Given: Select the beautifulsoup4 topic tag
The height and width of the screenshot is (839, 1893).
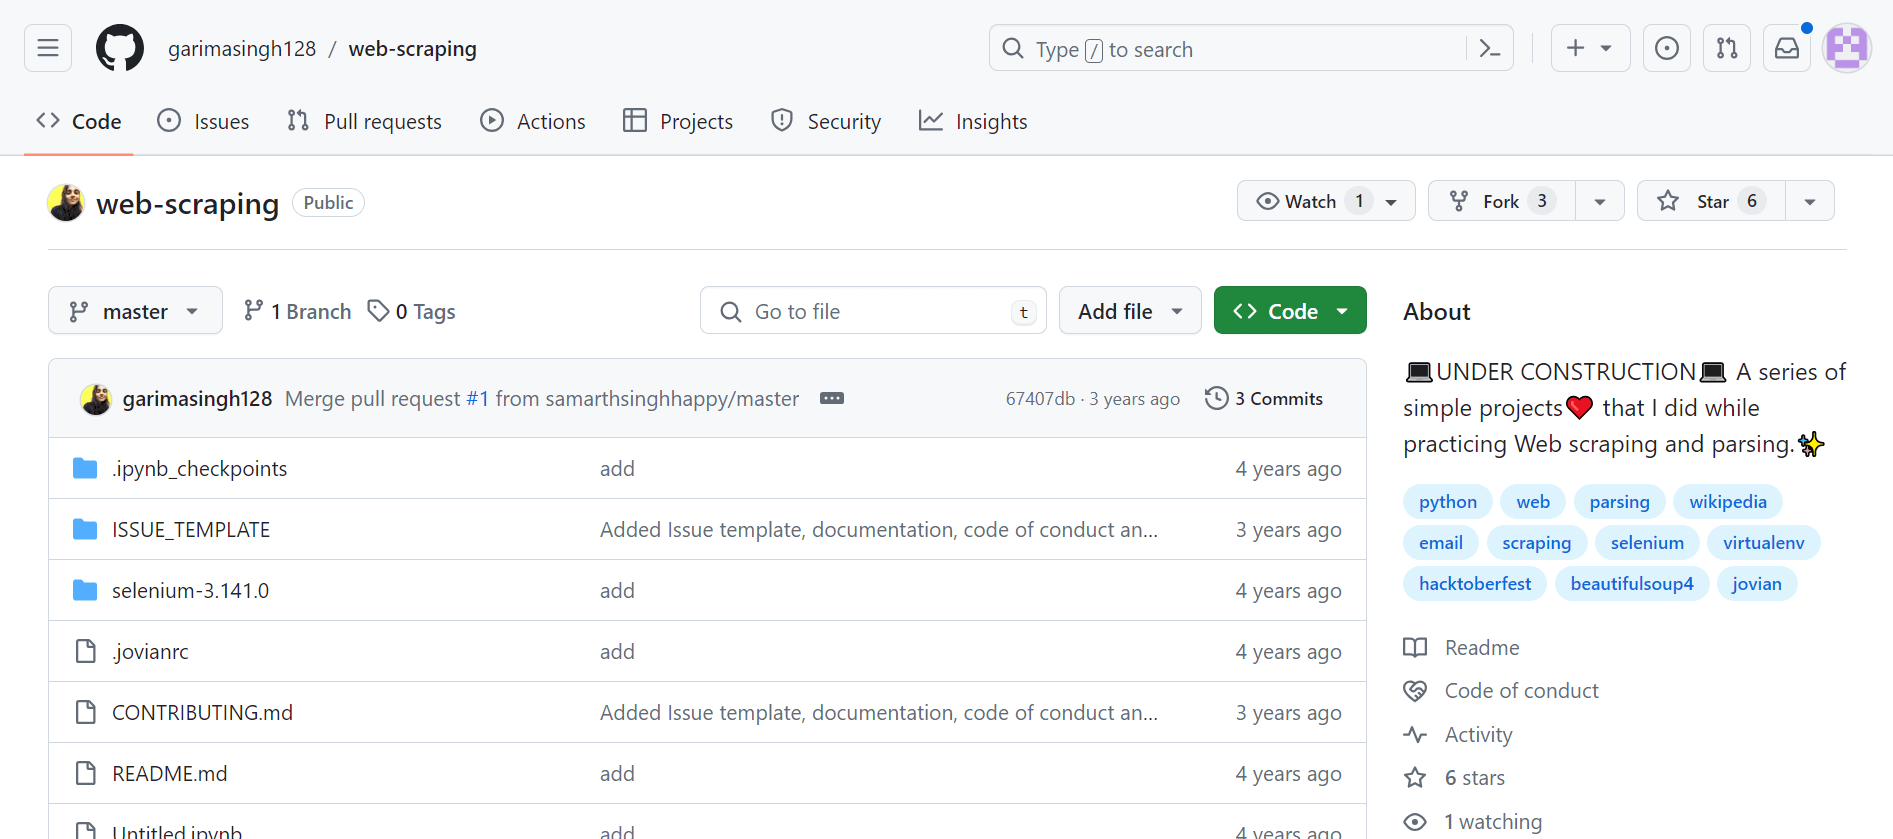Looking at the screenshot, I should (1631, 583).
